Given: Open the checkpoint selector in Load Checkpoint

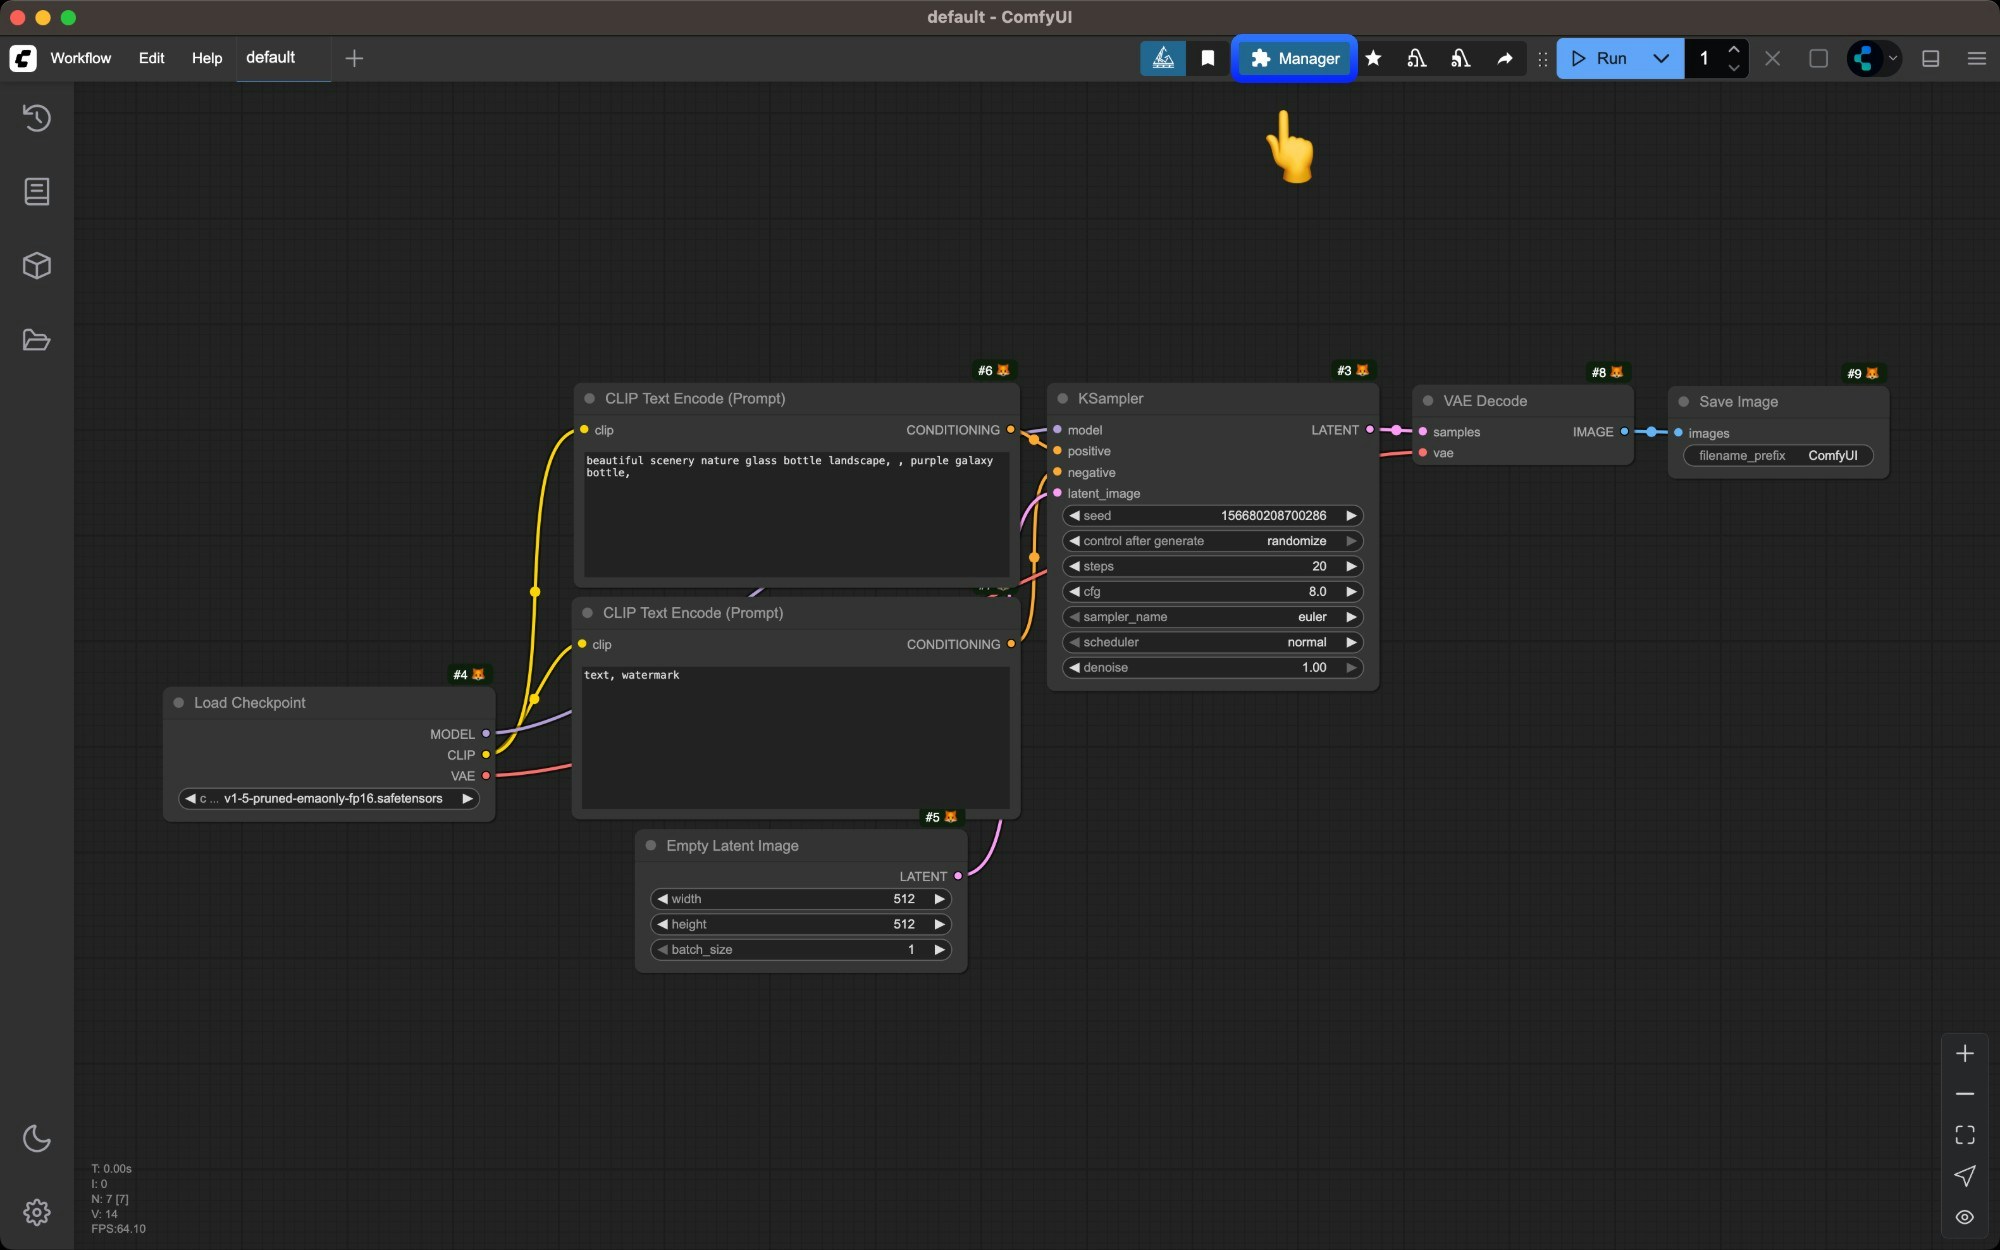Looking at the screenshot, I should coord(328,798).
